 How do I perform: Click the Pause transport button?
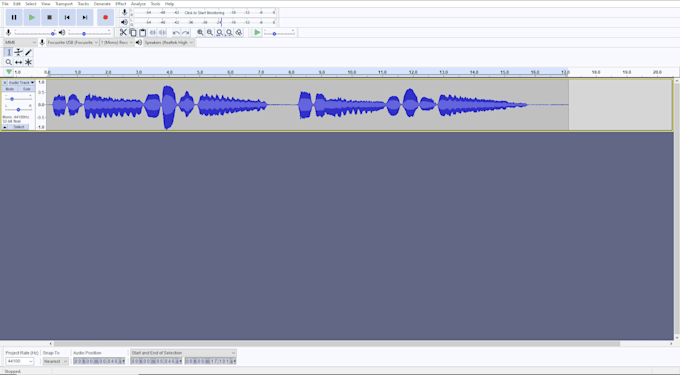tap(14, 17)
